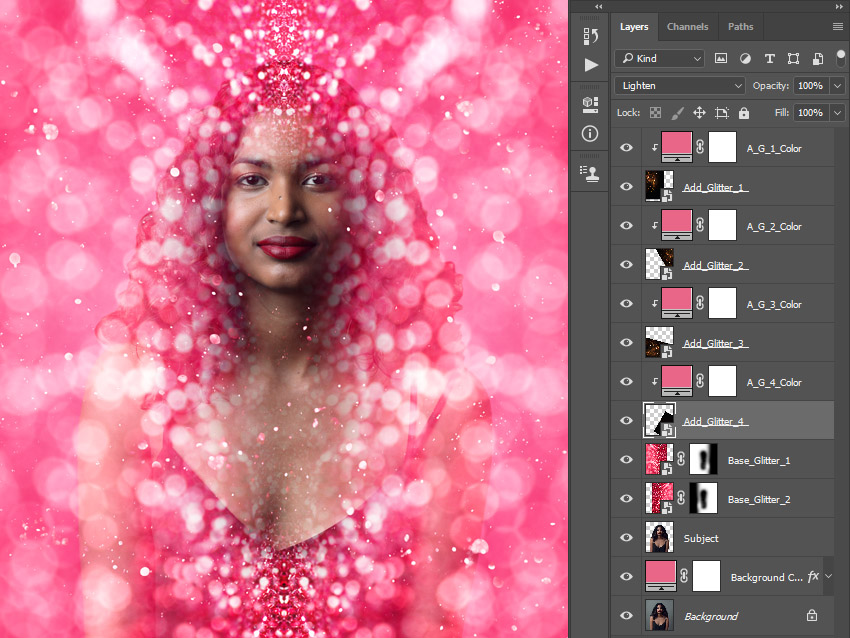Switch to the Paths tab
Image resolution: width=850 pixels, height=638 pixels.
pyautogui.click(x=740, y=27)
